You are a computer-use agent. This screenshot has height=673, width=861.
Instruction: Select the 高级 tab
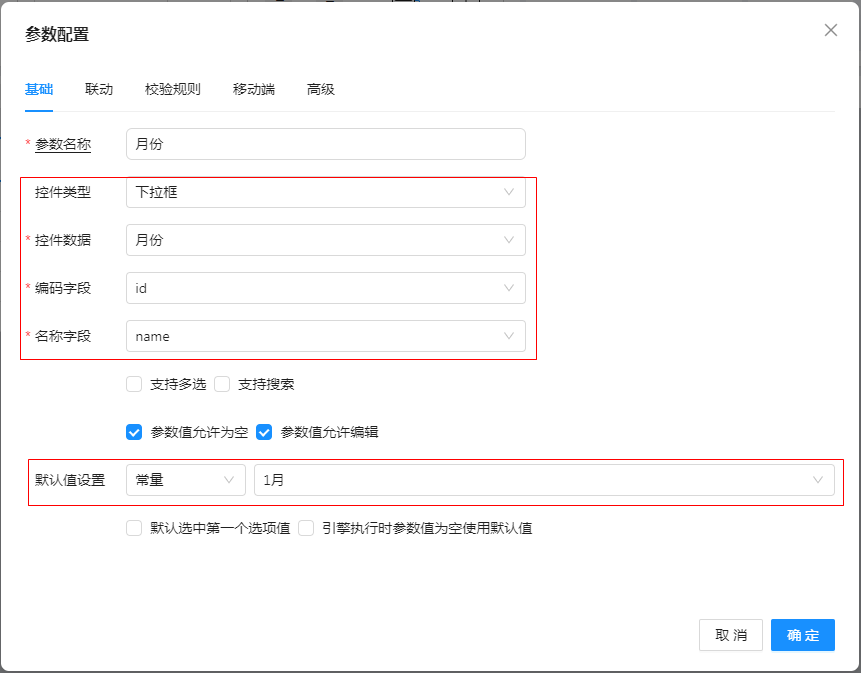pos(320,89)
